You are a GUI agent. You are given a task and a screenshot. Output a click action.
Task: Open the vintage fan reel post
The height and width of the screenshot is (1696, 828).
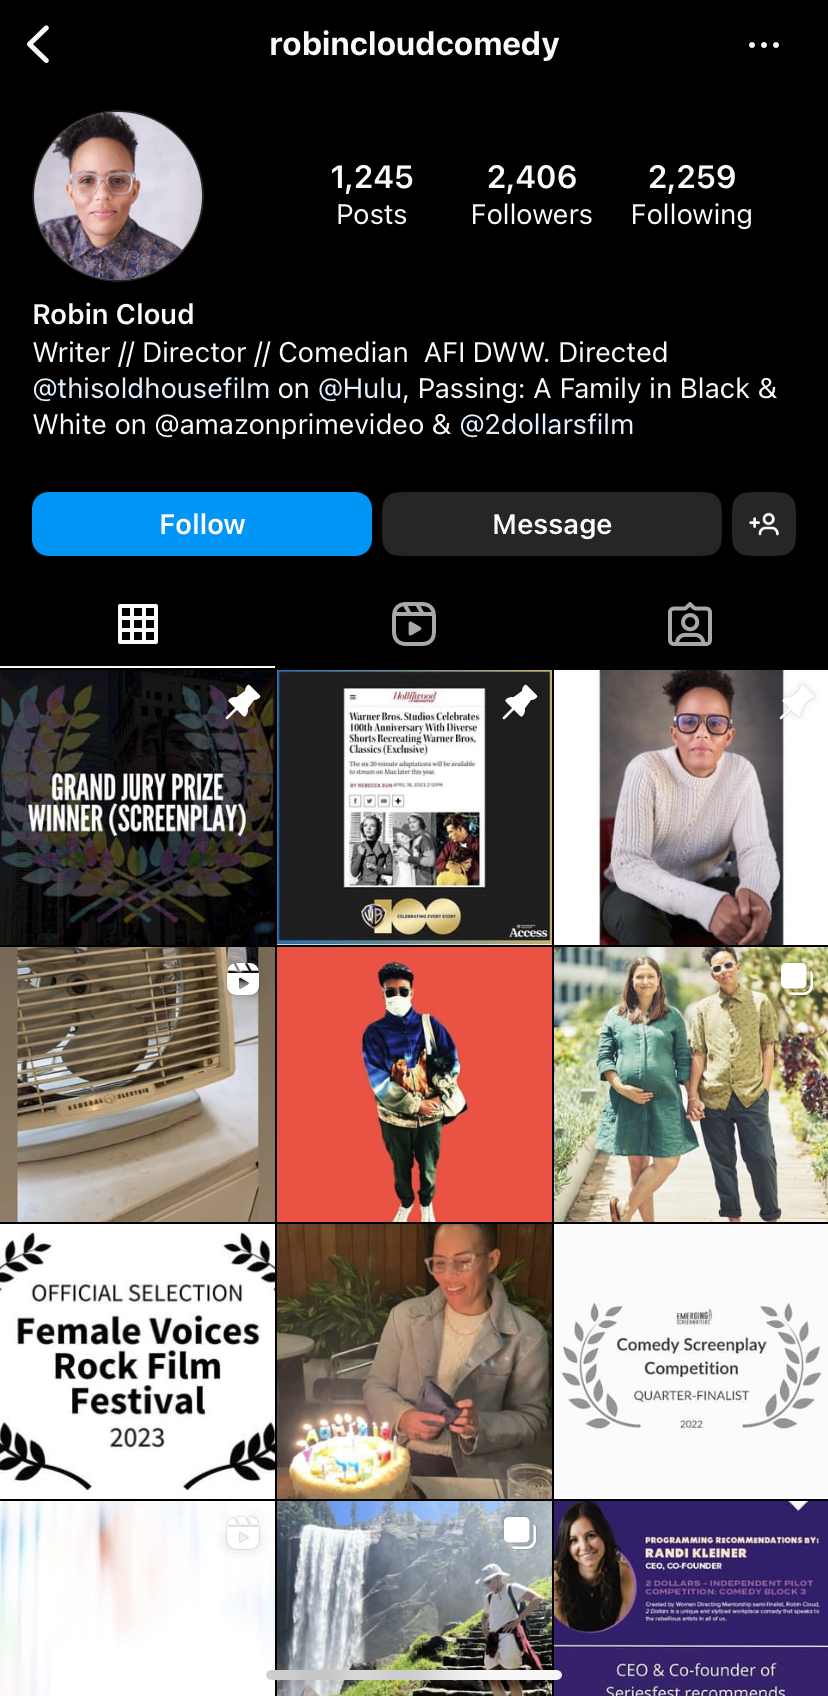[x=137, y=1085]
